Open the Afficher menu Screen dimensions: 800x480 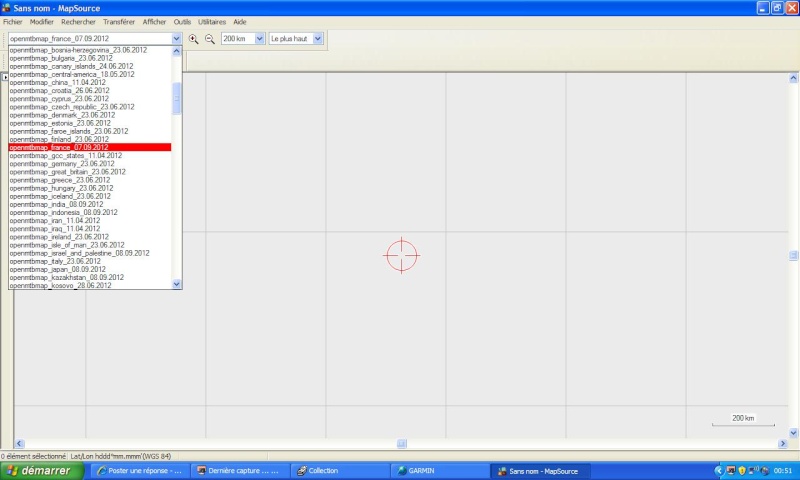pyautogui.click(x=154, y=22)
